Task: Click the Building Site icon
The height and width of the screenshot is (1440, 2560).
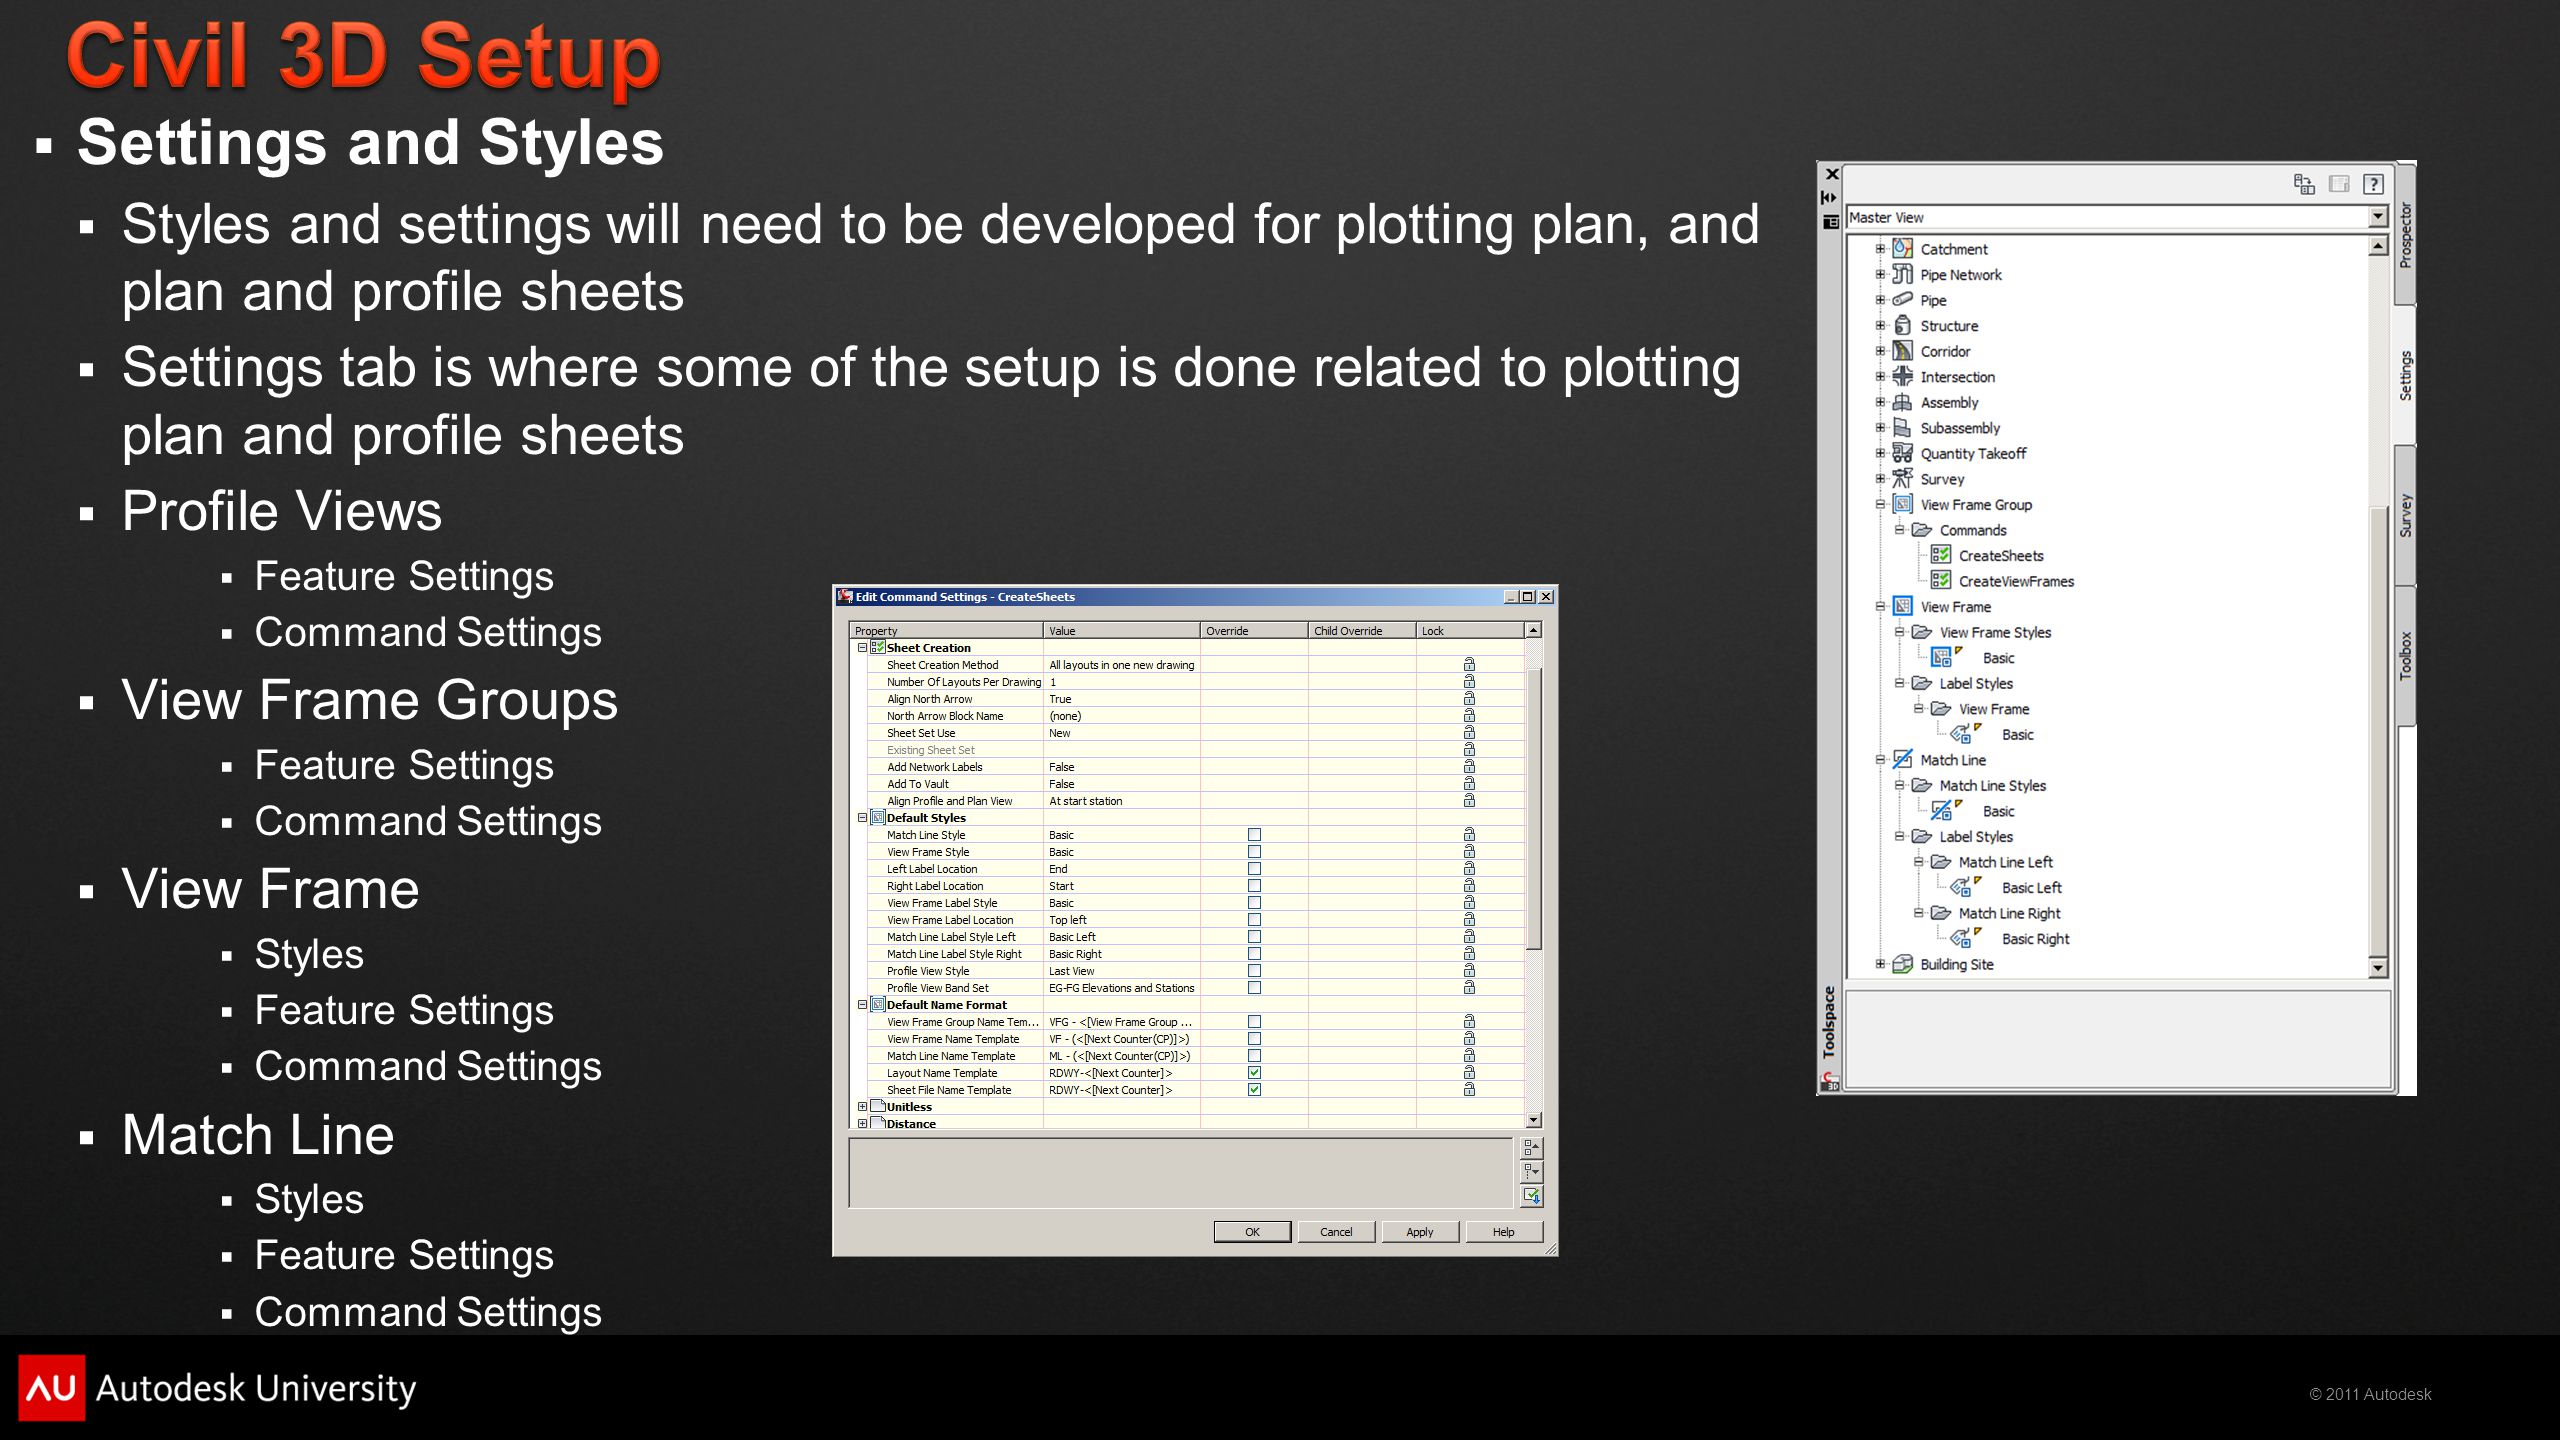Action: point(1902,963)
